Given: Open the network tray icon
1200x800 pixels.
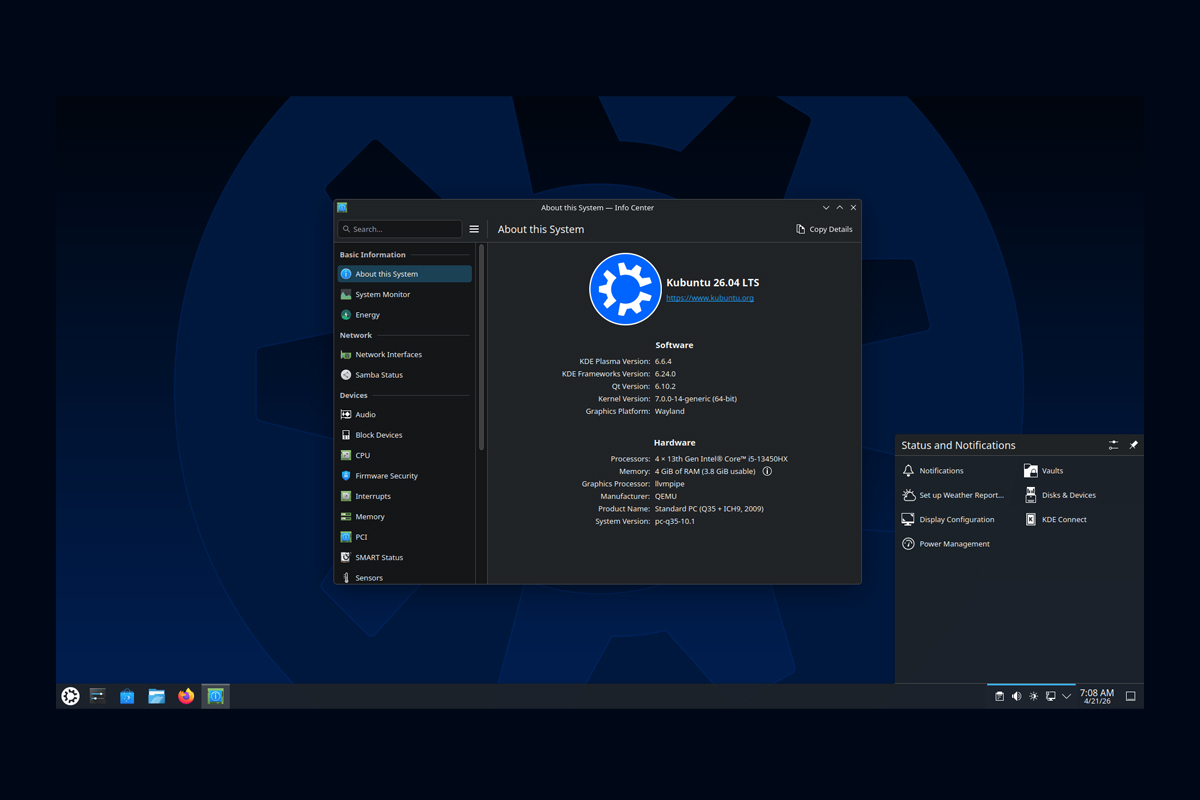Looking at the screenshot, I should tap(1050, 696).
